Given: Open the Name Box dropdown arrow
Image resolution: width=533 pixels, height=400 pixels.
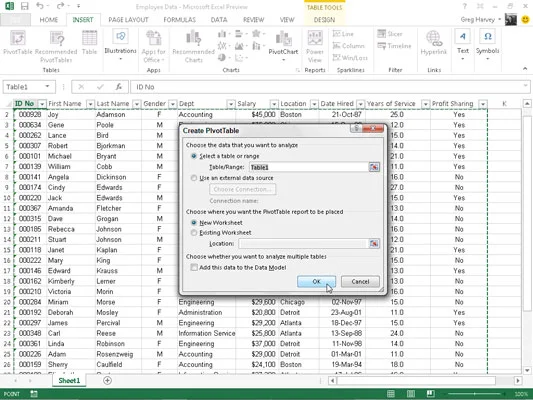Looking at the screenshot, I should click(x=47, y=87).
